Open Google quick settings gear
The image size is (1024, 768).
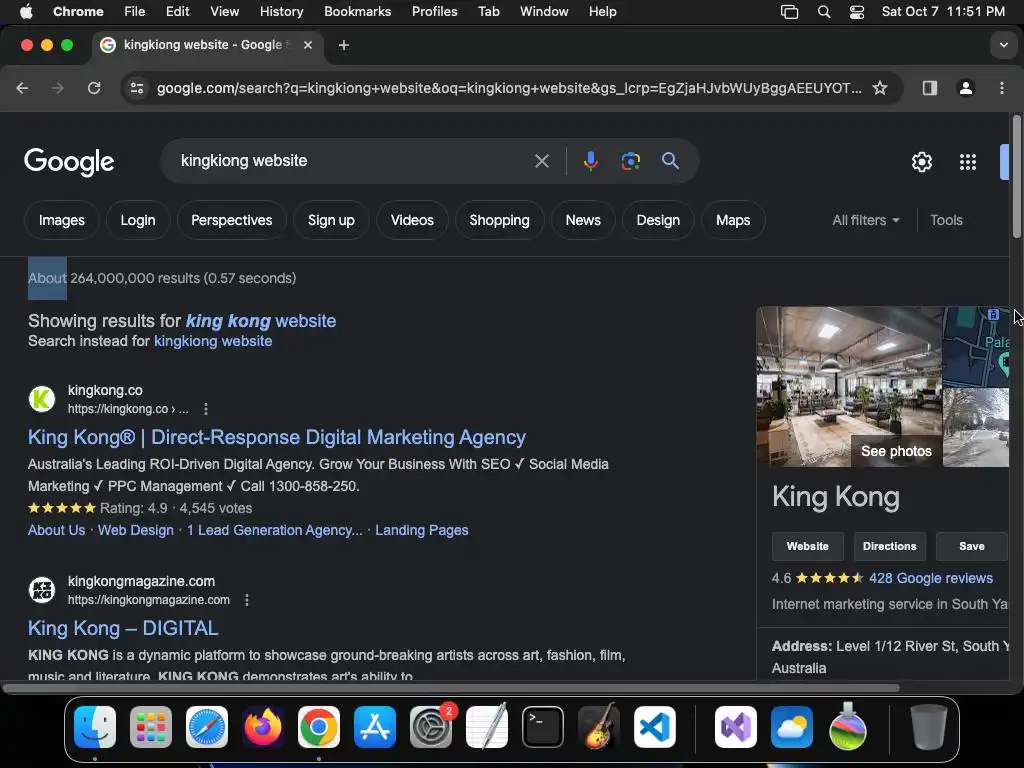[x=921, y=162]
